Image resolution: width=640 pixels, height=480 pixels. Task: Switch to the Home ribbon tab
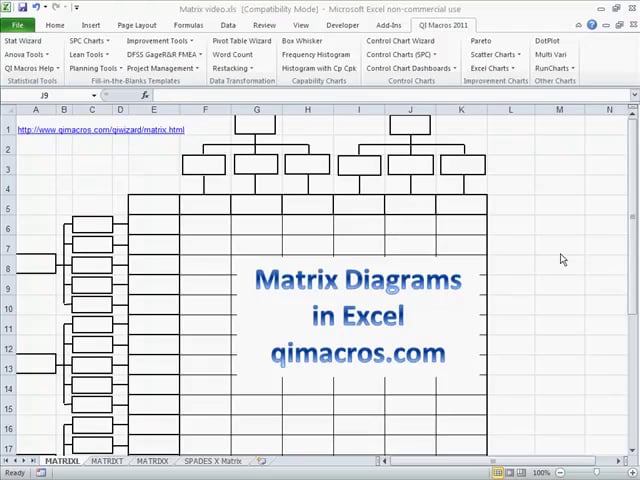point(55,25)
